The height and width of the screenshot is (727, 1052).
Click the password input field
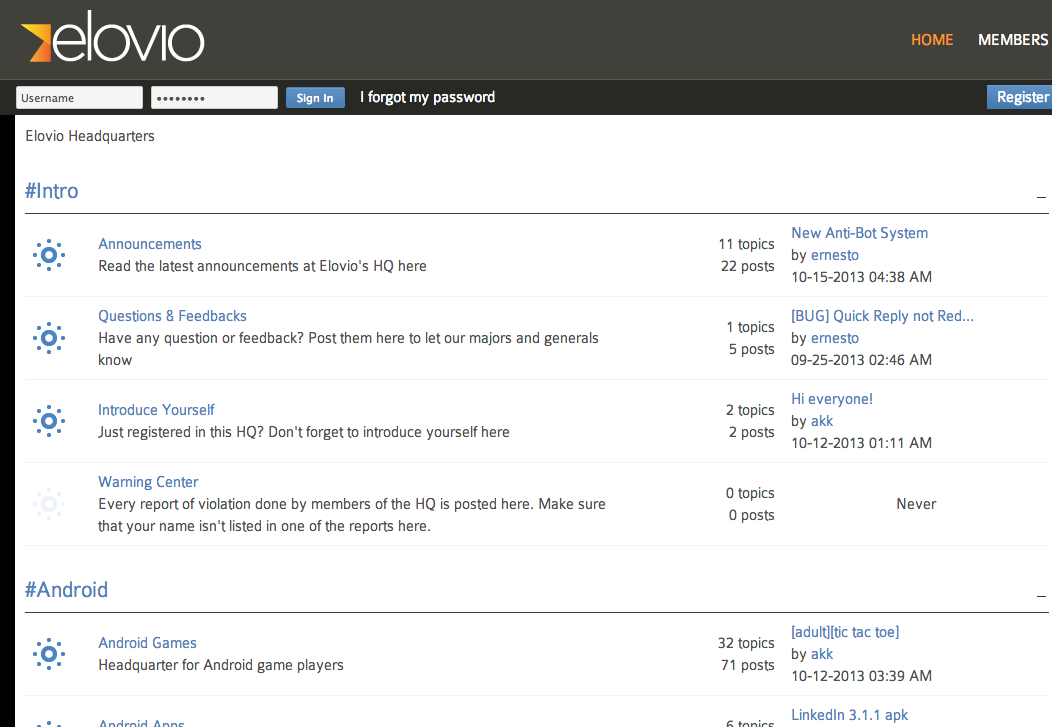214,98
